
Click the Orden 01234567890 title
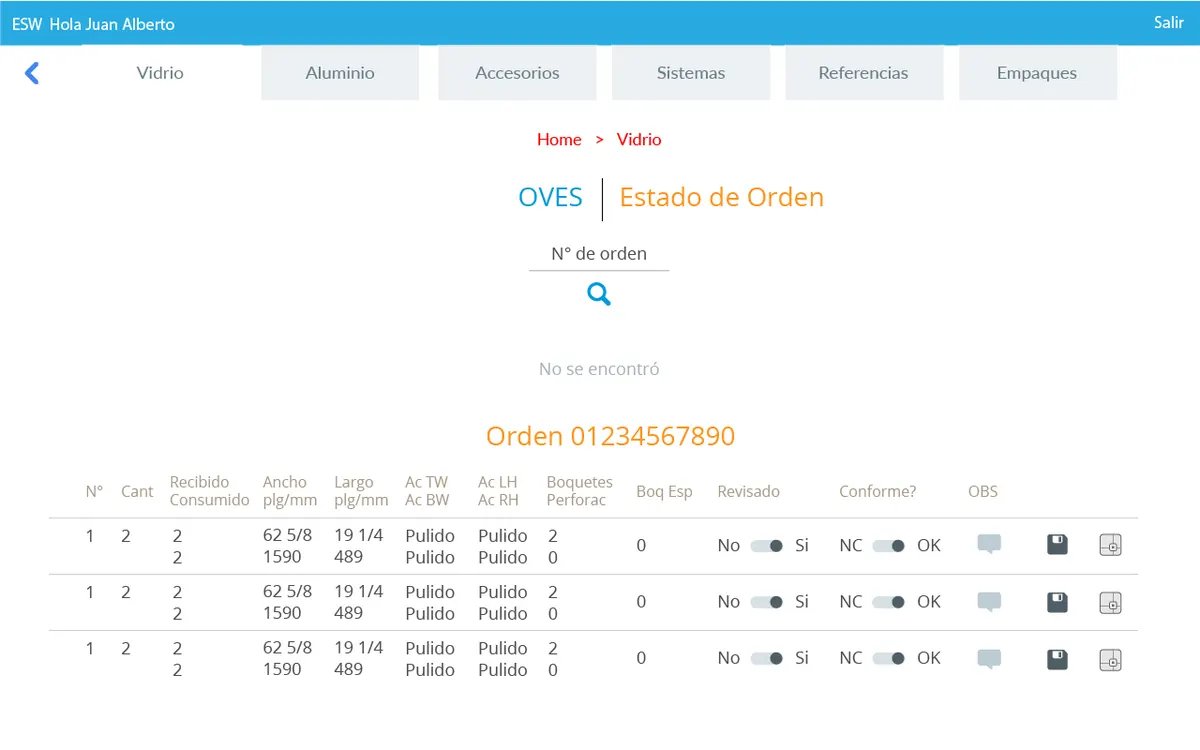(x=610, y=436)
